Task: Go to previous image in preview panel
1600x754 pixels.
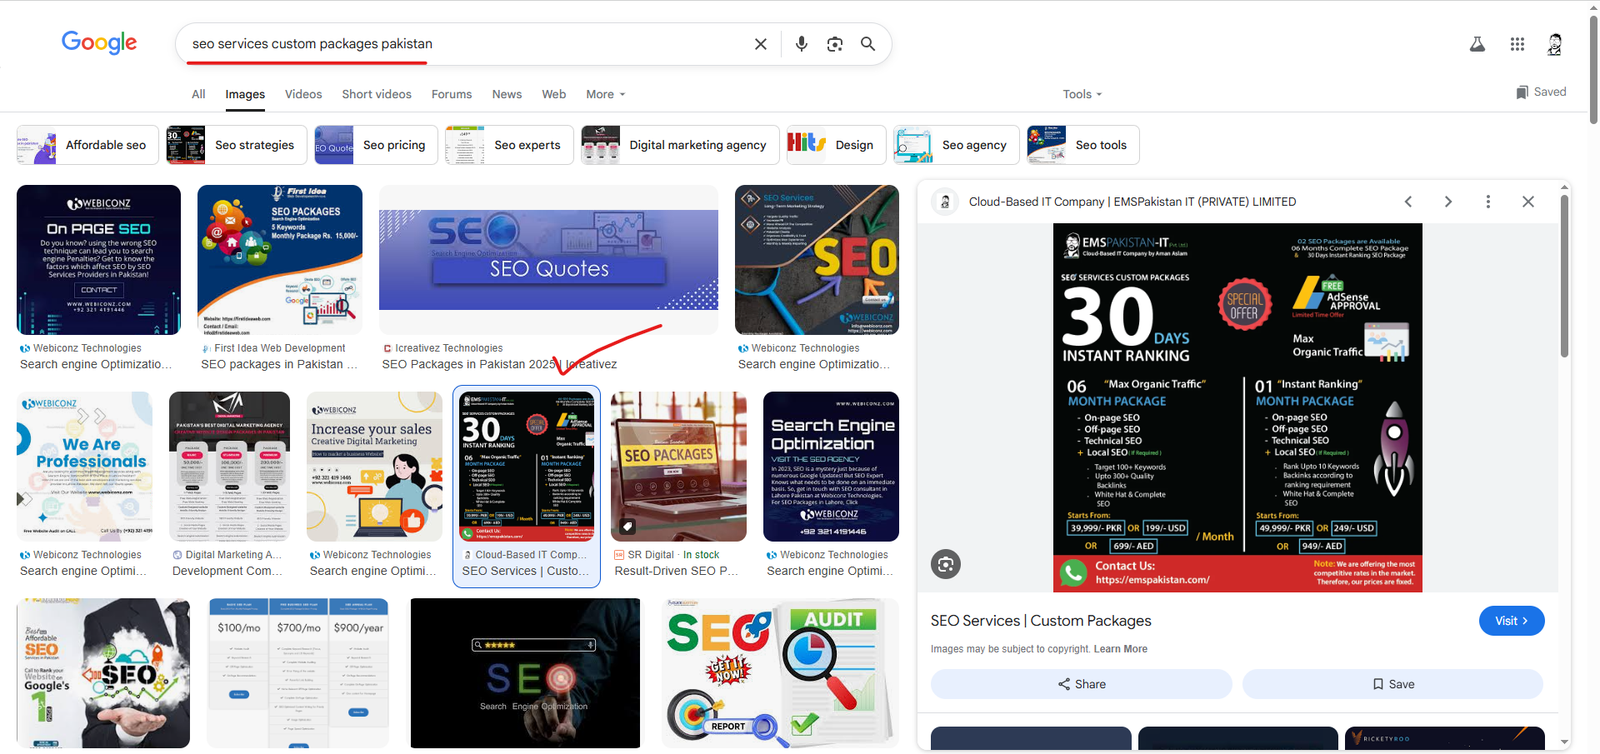Action: [1408, 202]
